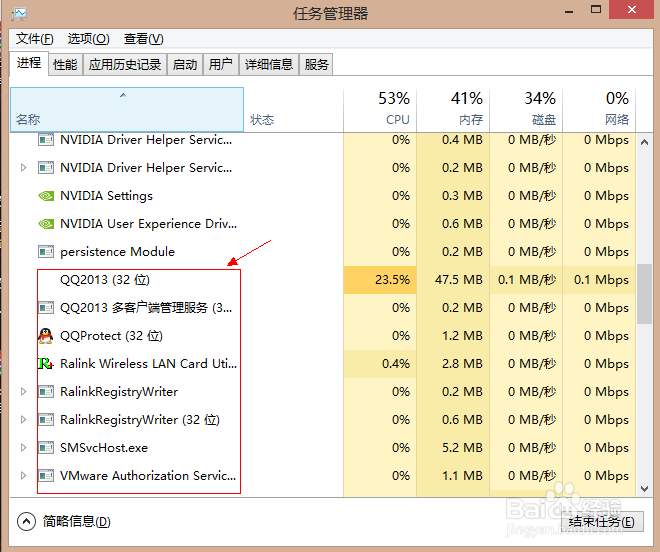Expand the RalinkRegistryWriter process group
660x552 pixels.
coord(24,392)
